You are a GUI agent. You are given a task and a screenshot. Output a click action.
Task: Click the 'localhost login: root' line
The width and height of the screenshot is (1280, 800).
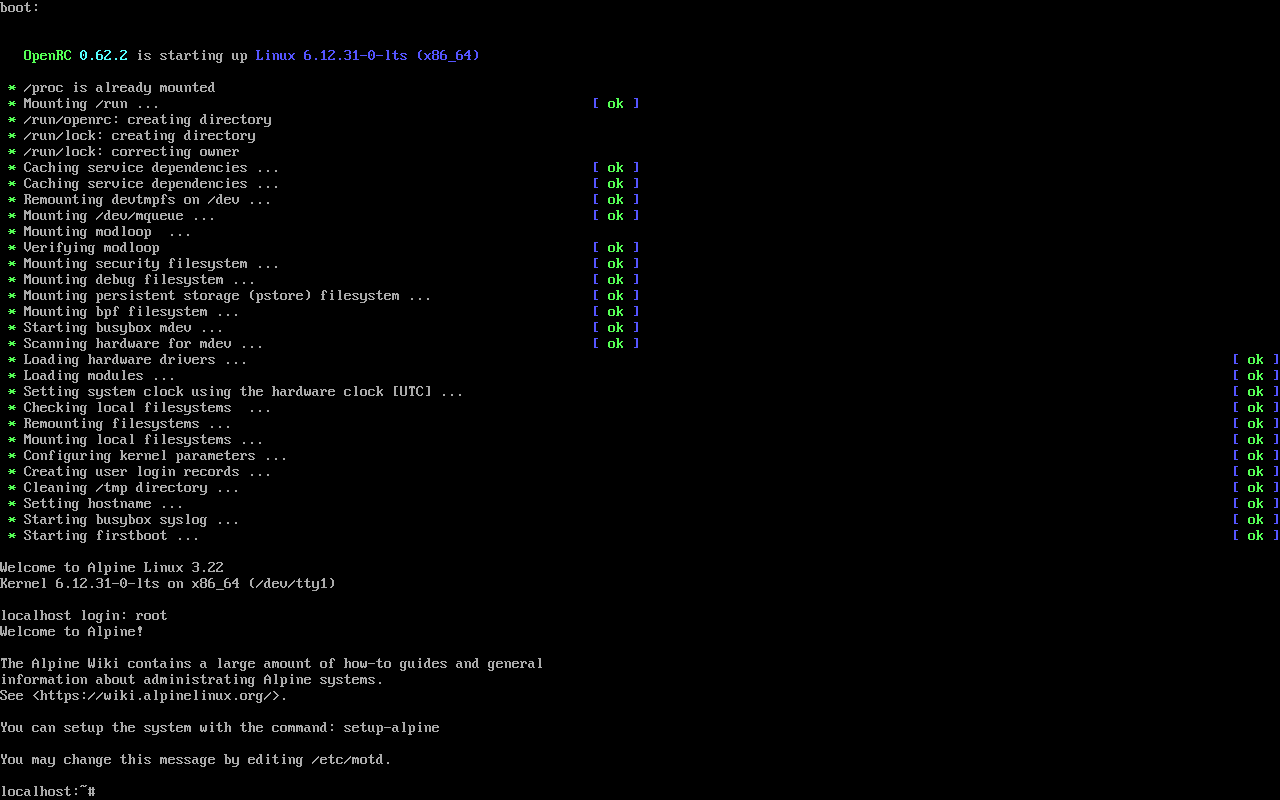pyautogui.click(x=84, y=616)
